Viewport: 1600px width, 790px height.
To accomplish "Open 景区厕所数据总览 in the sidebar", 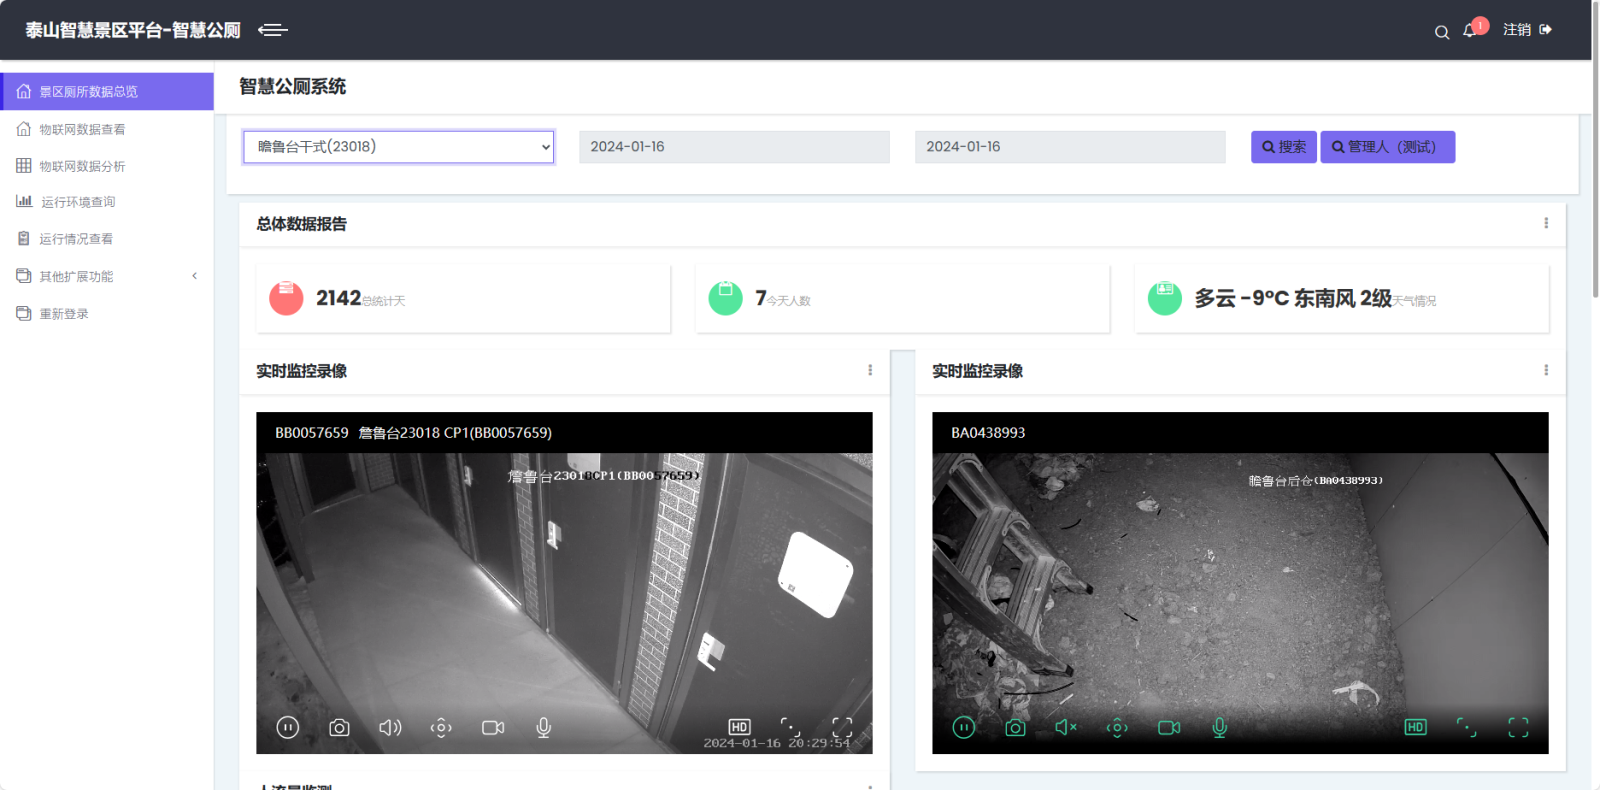I will pyautogui.click(x=107, y=91).
